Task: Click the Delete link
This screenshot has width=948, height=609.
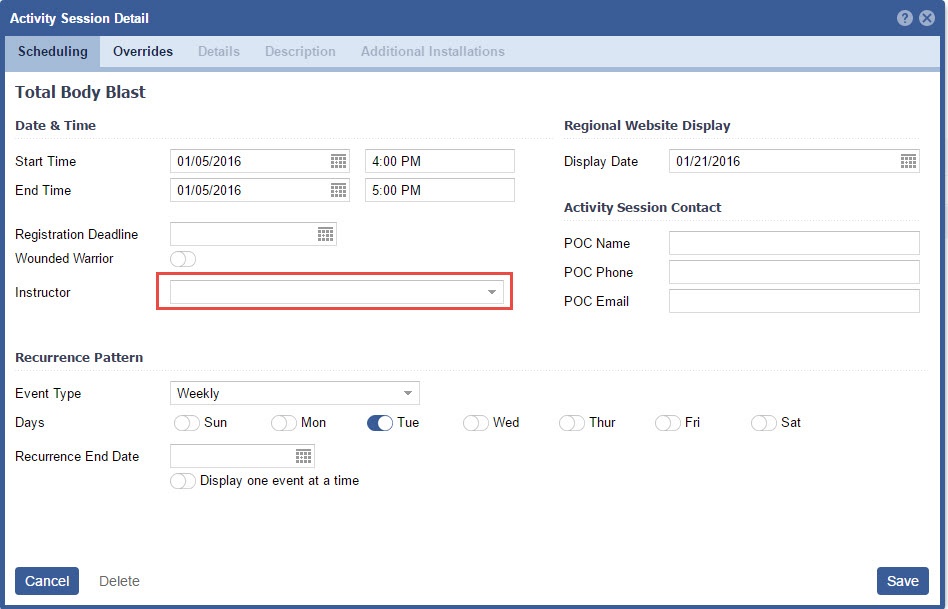Action: click(119, 581)
